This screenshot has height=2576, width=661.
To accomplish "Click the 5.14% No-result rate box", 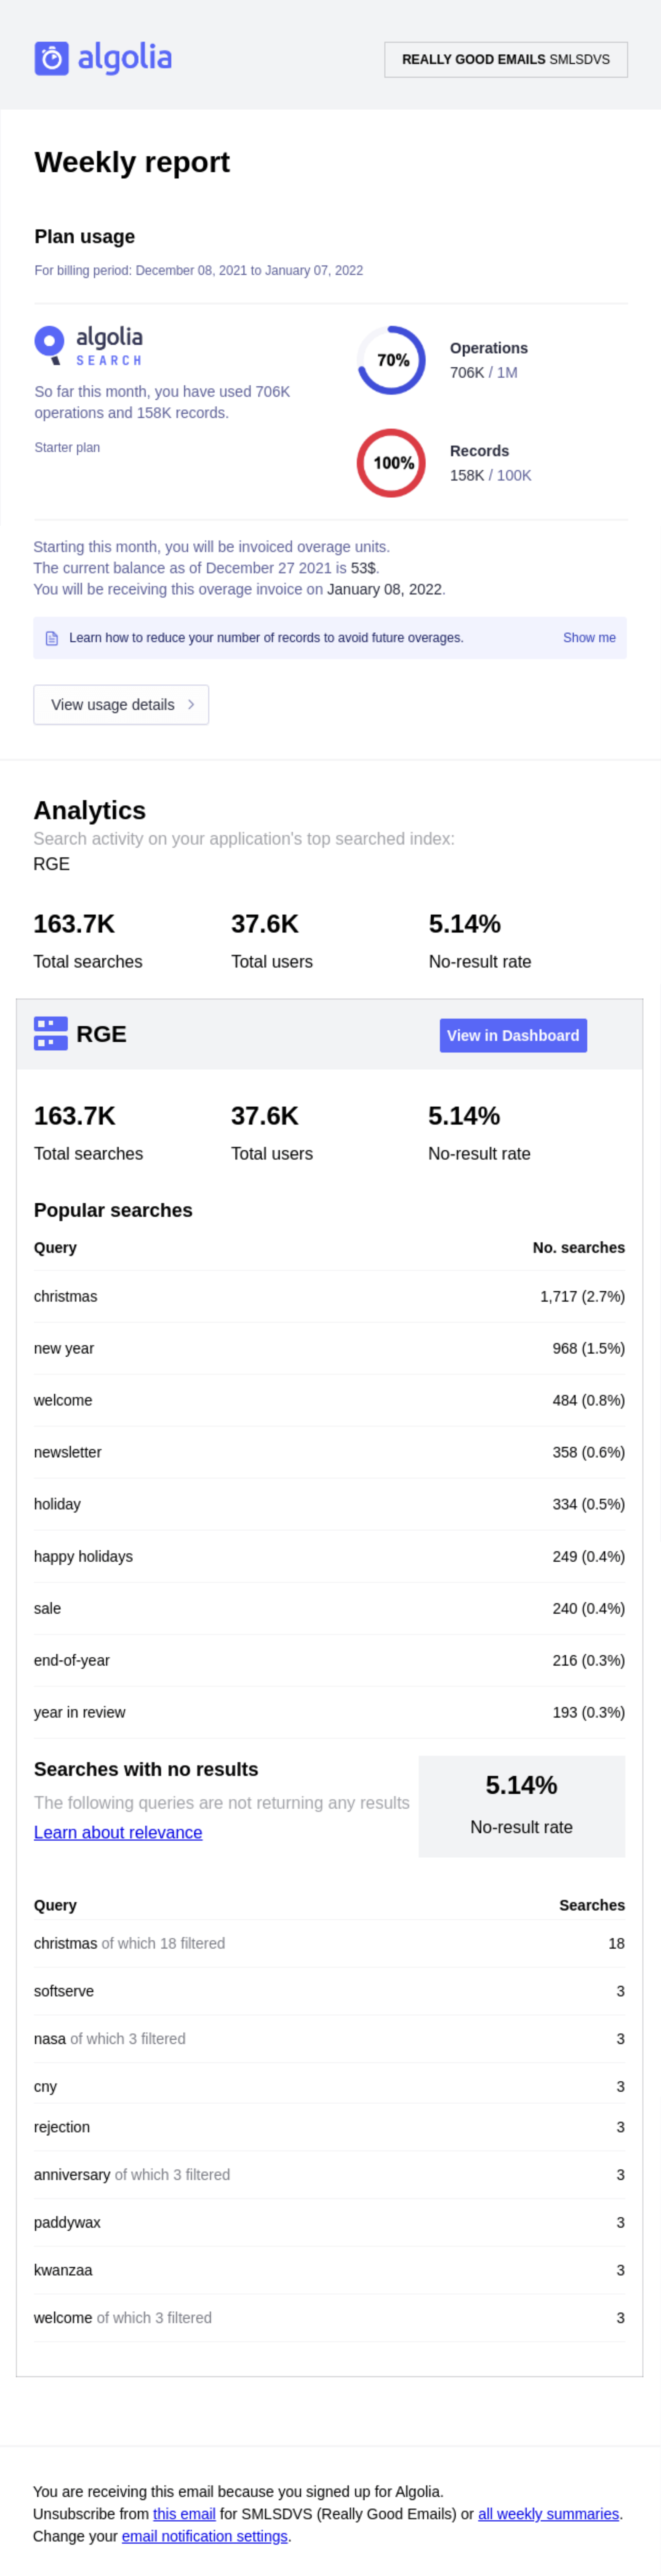I will click(x=521, y=1805).
